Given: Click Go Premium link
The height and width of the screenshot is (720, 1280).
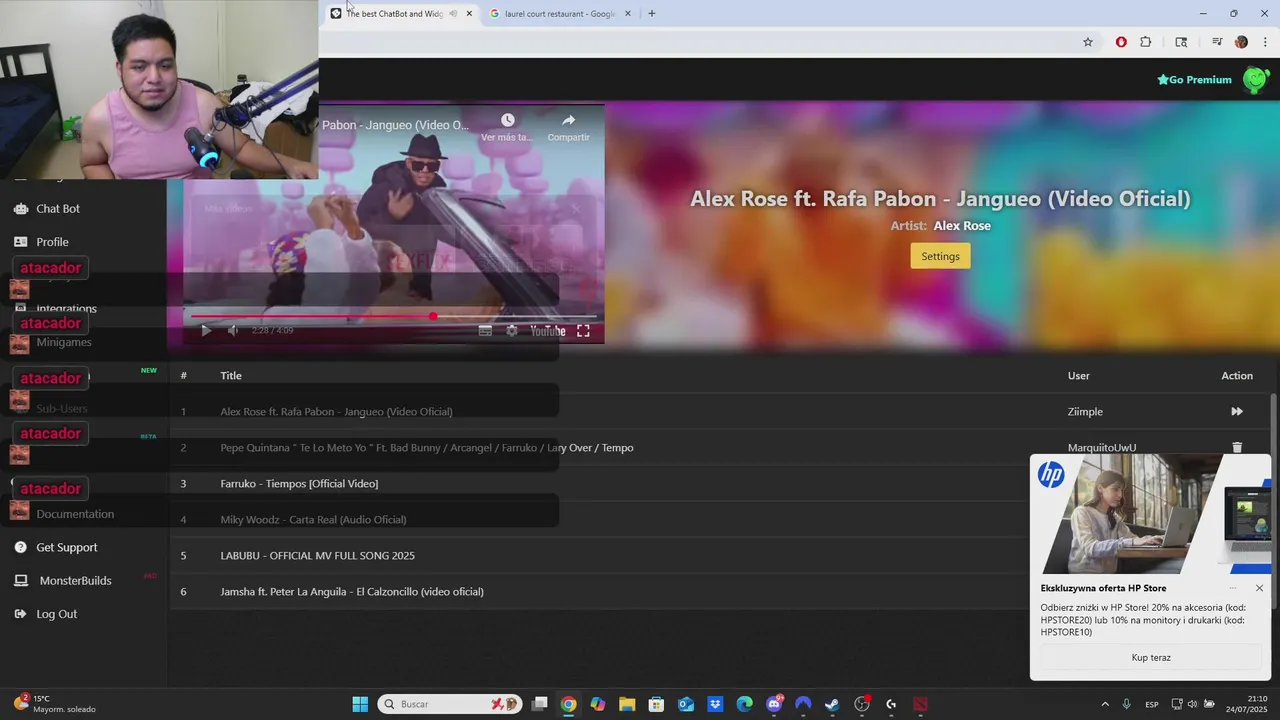Looking at the screenshot, I should 1194,79.
